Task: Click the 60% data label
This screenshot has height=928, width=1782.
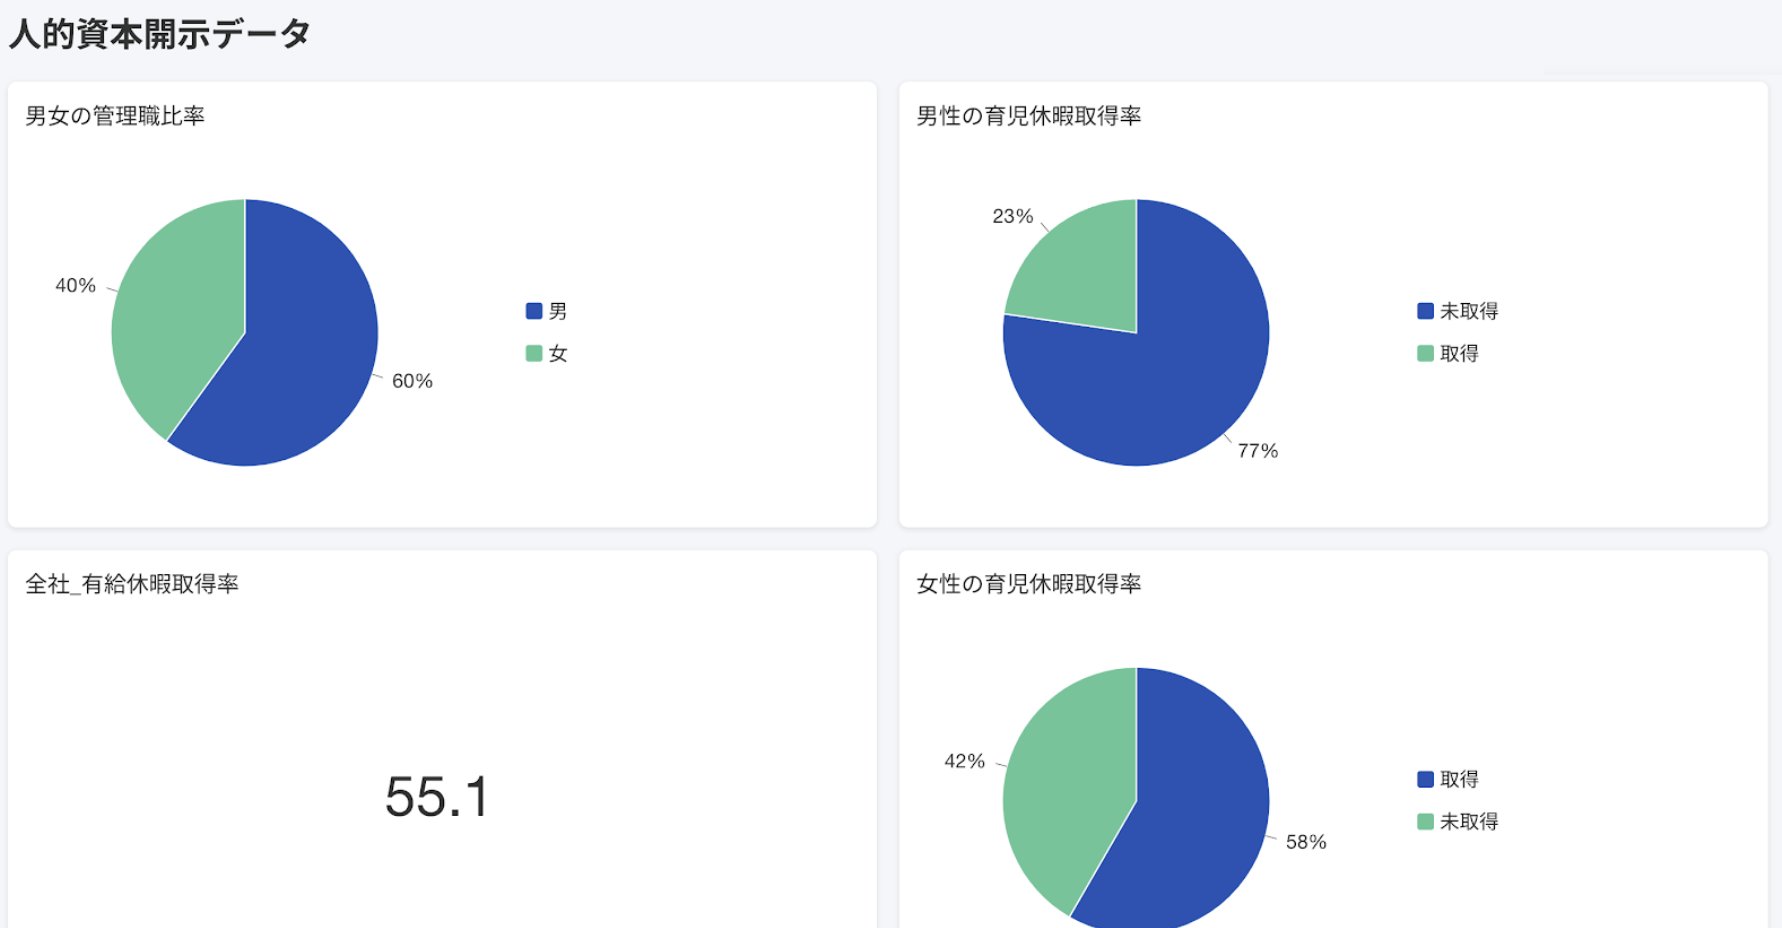Action: pos(412,381)
